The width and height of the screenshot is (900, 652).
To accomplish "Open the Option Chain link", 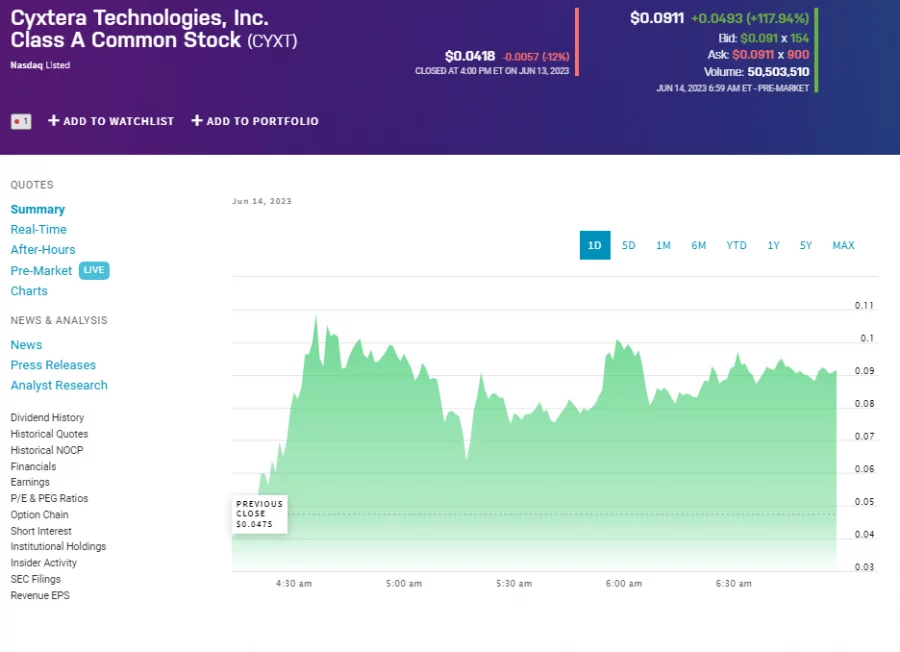I will (x=39, y=515).
